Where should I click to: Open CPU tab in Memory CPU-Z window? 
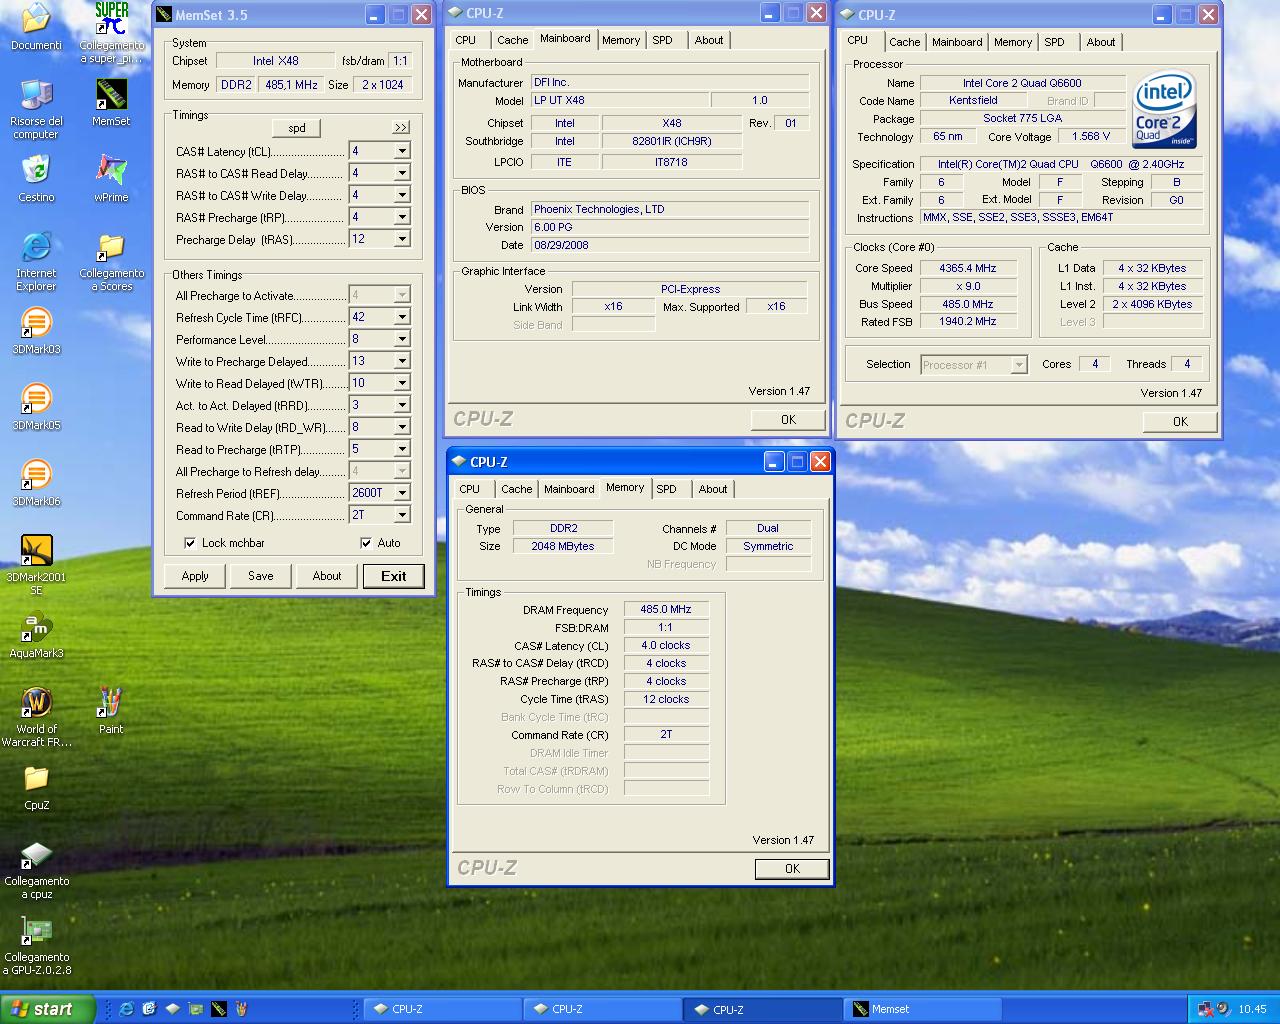[469, 489]
